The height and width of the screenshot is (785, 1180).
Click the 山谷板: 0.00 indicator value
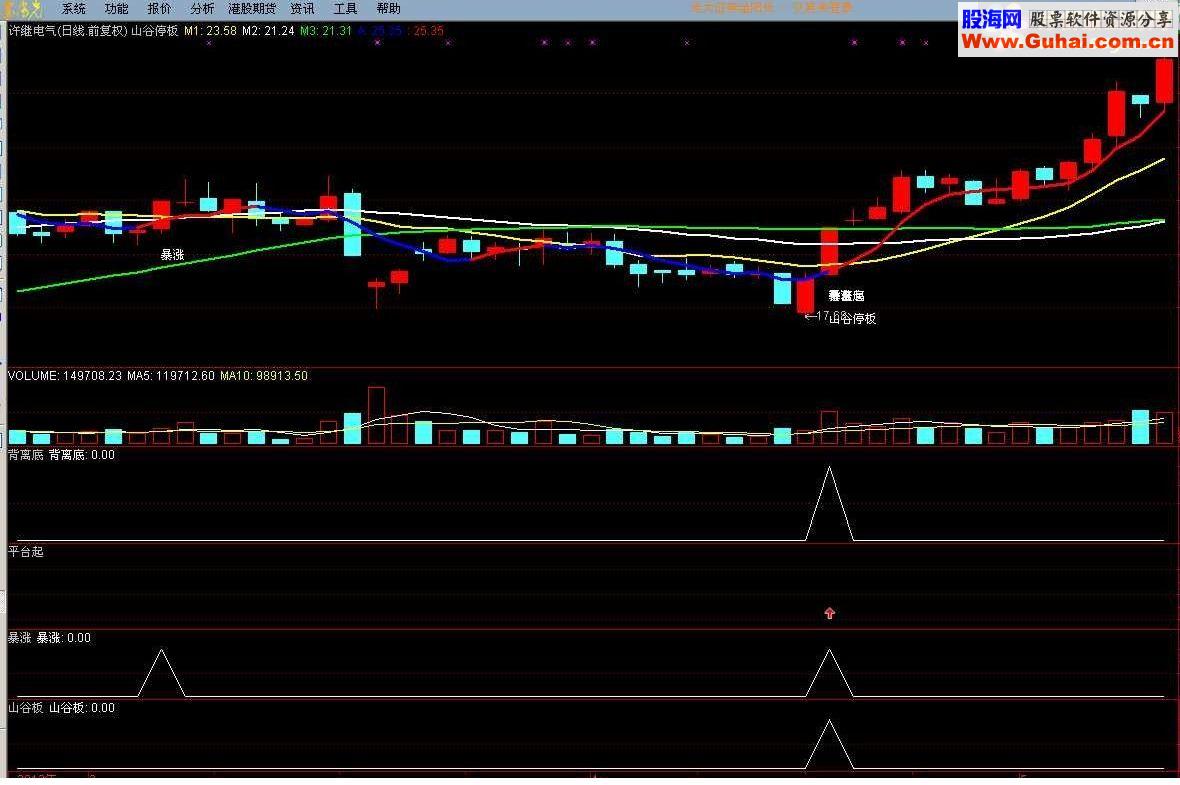[82, 707]
